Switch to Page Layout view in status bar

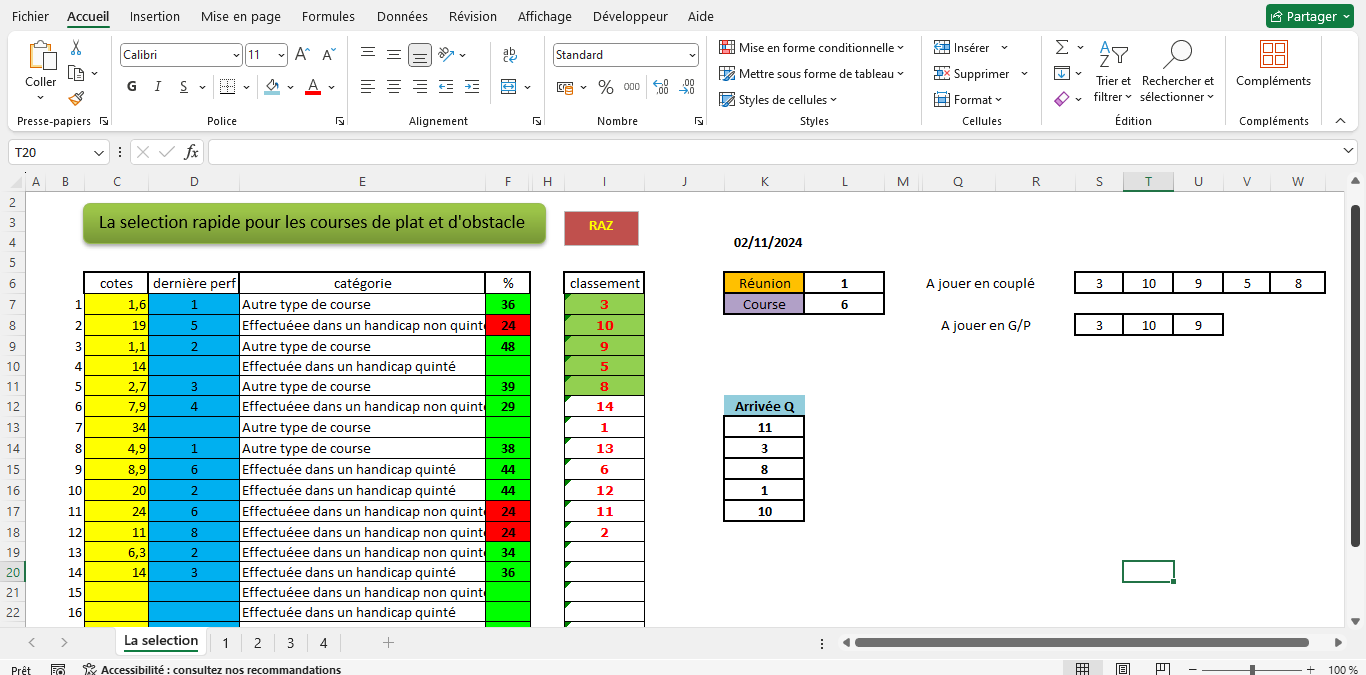tap(1123, 669)
